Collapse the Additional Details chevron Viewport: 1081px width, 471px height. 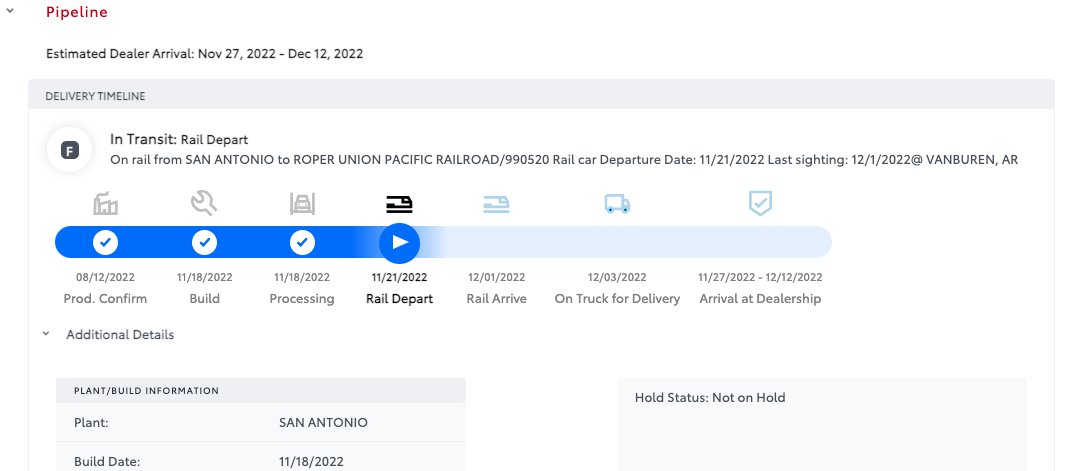(46, 334)
